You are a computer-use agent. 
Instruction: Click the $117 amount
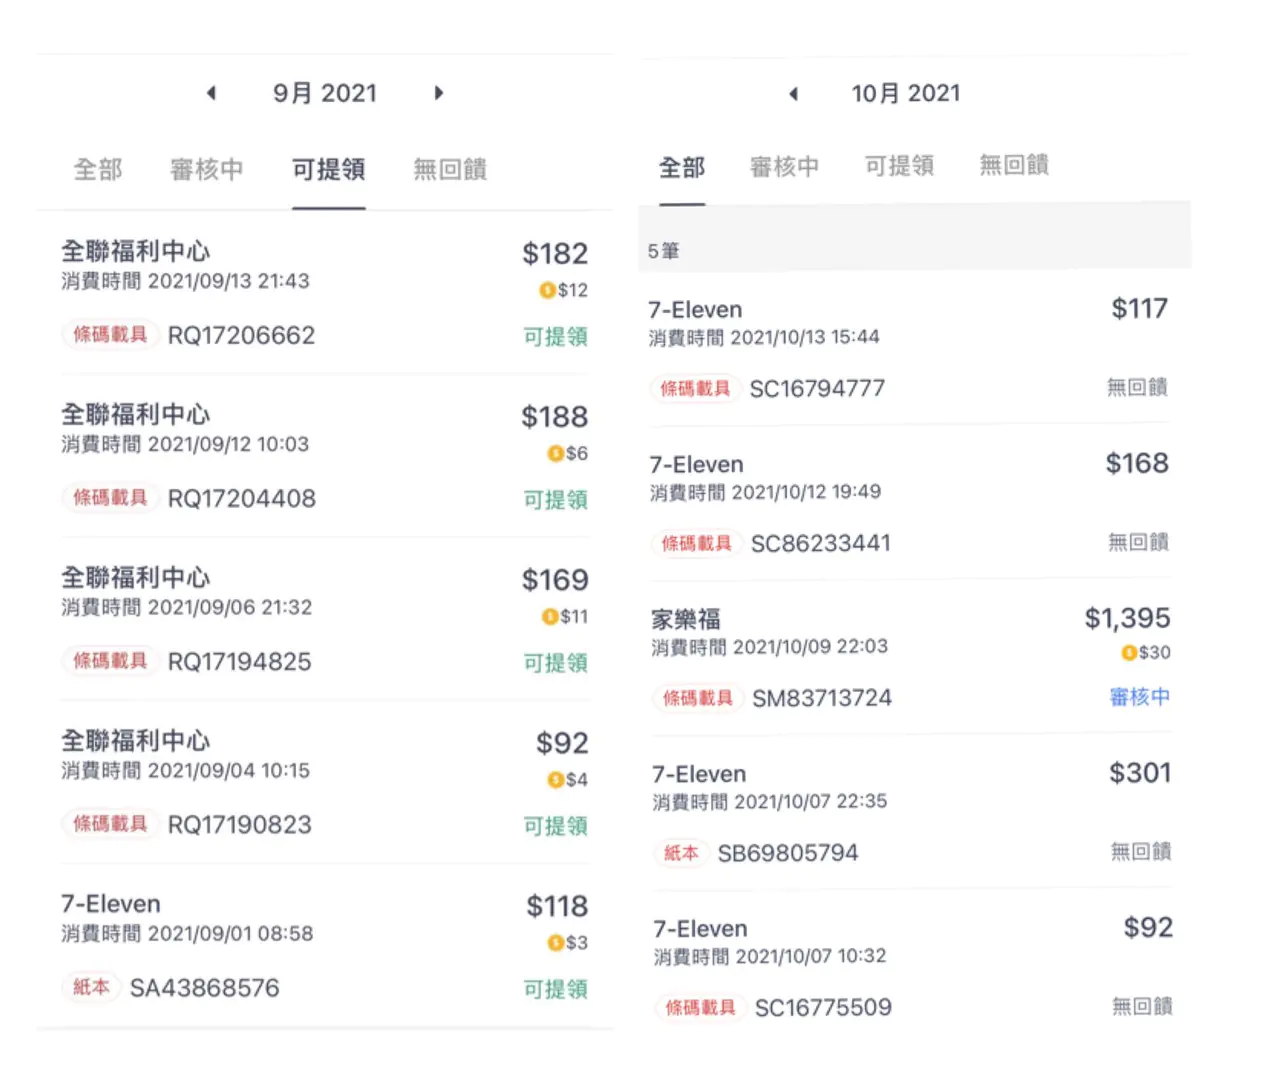(1140, 309)
